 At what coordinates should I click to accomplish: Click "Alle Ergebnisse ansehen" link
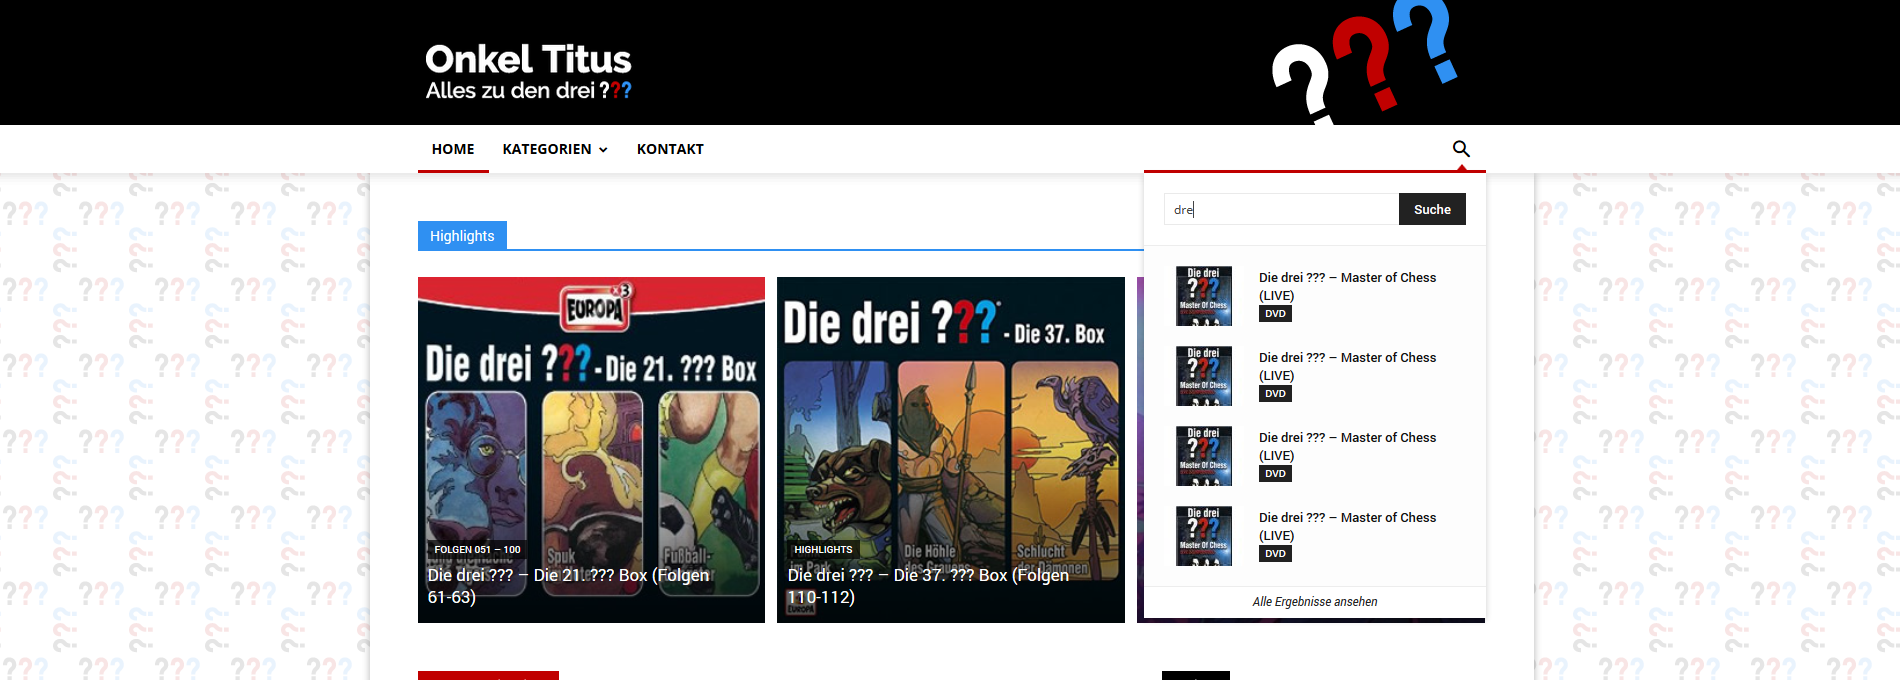pyautogui.click(x=1315, y=602)
